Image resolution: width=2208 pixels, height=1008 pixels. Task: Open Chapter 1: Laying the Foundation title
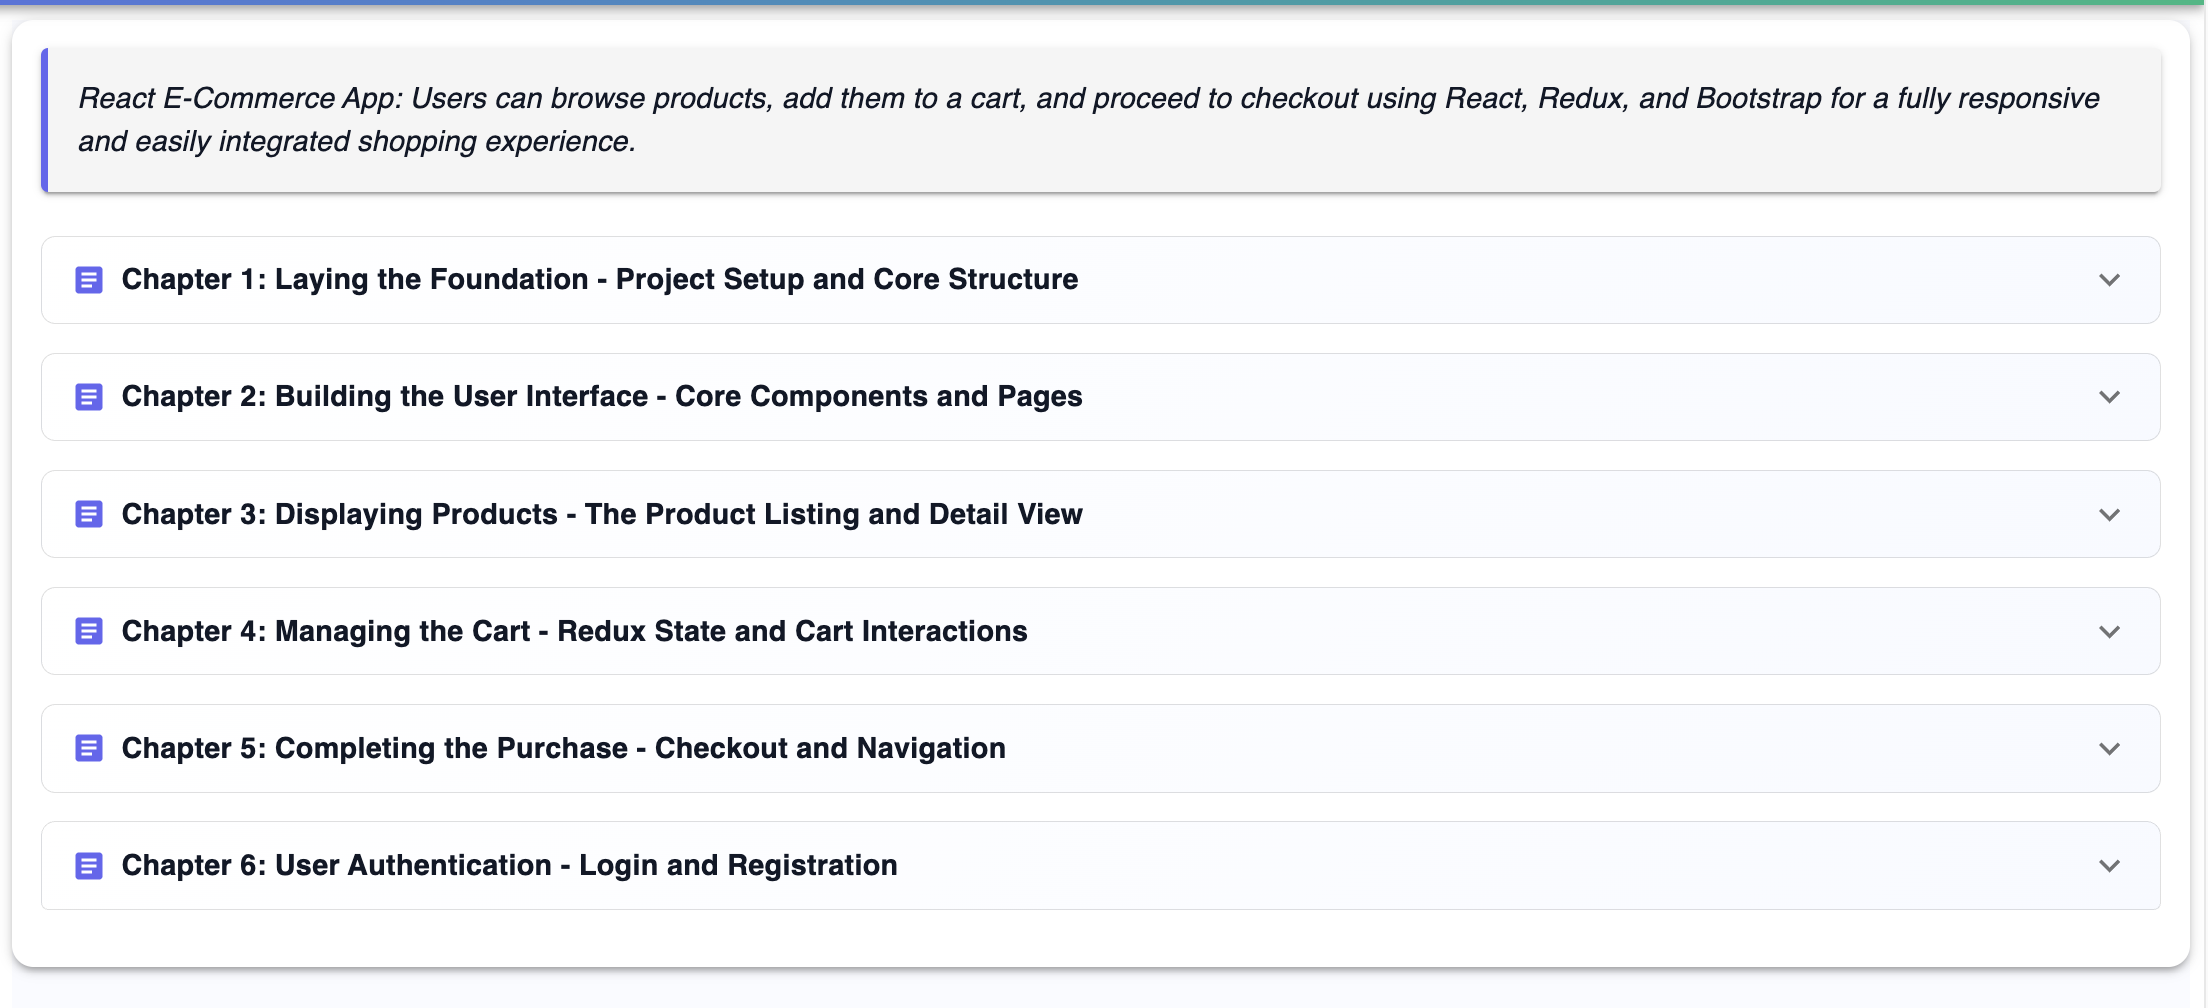click(x=599, y=279)
